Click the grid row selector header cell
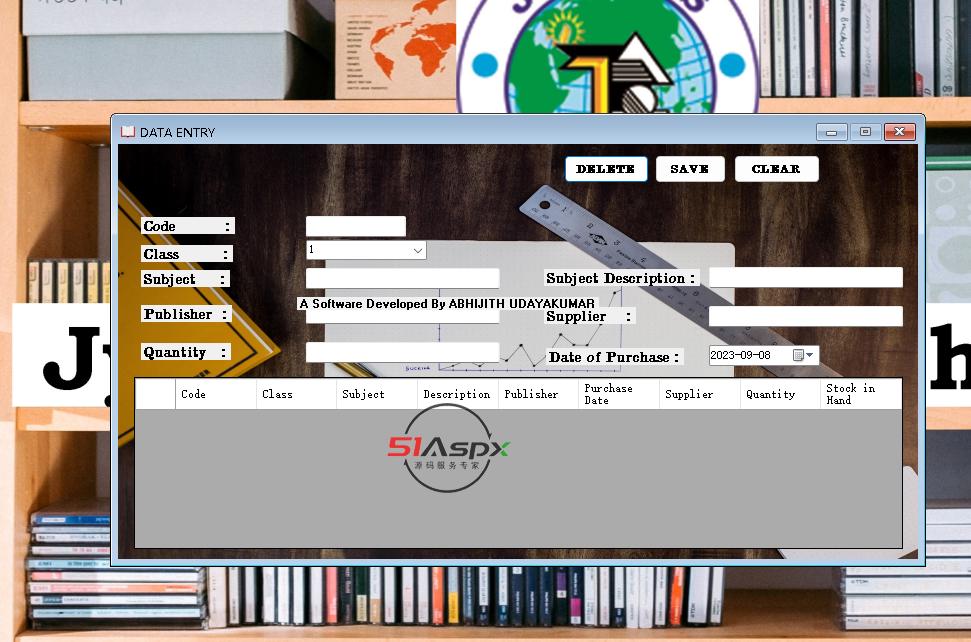This screenshot has height=642, width=971. tap(155, 394)
